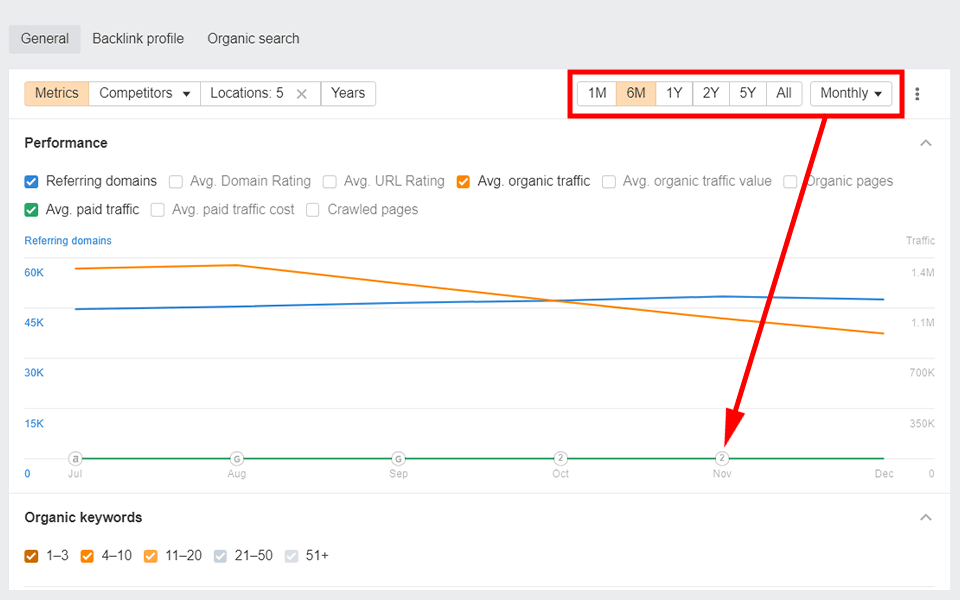The width and height of the screenshot is (960, 600).
Task: Select the 5Y time range
Action: (748, 93)
